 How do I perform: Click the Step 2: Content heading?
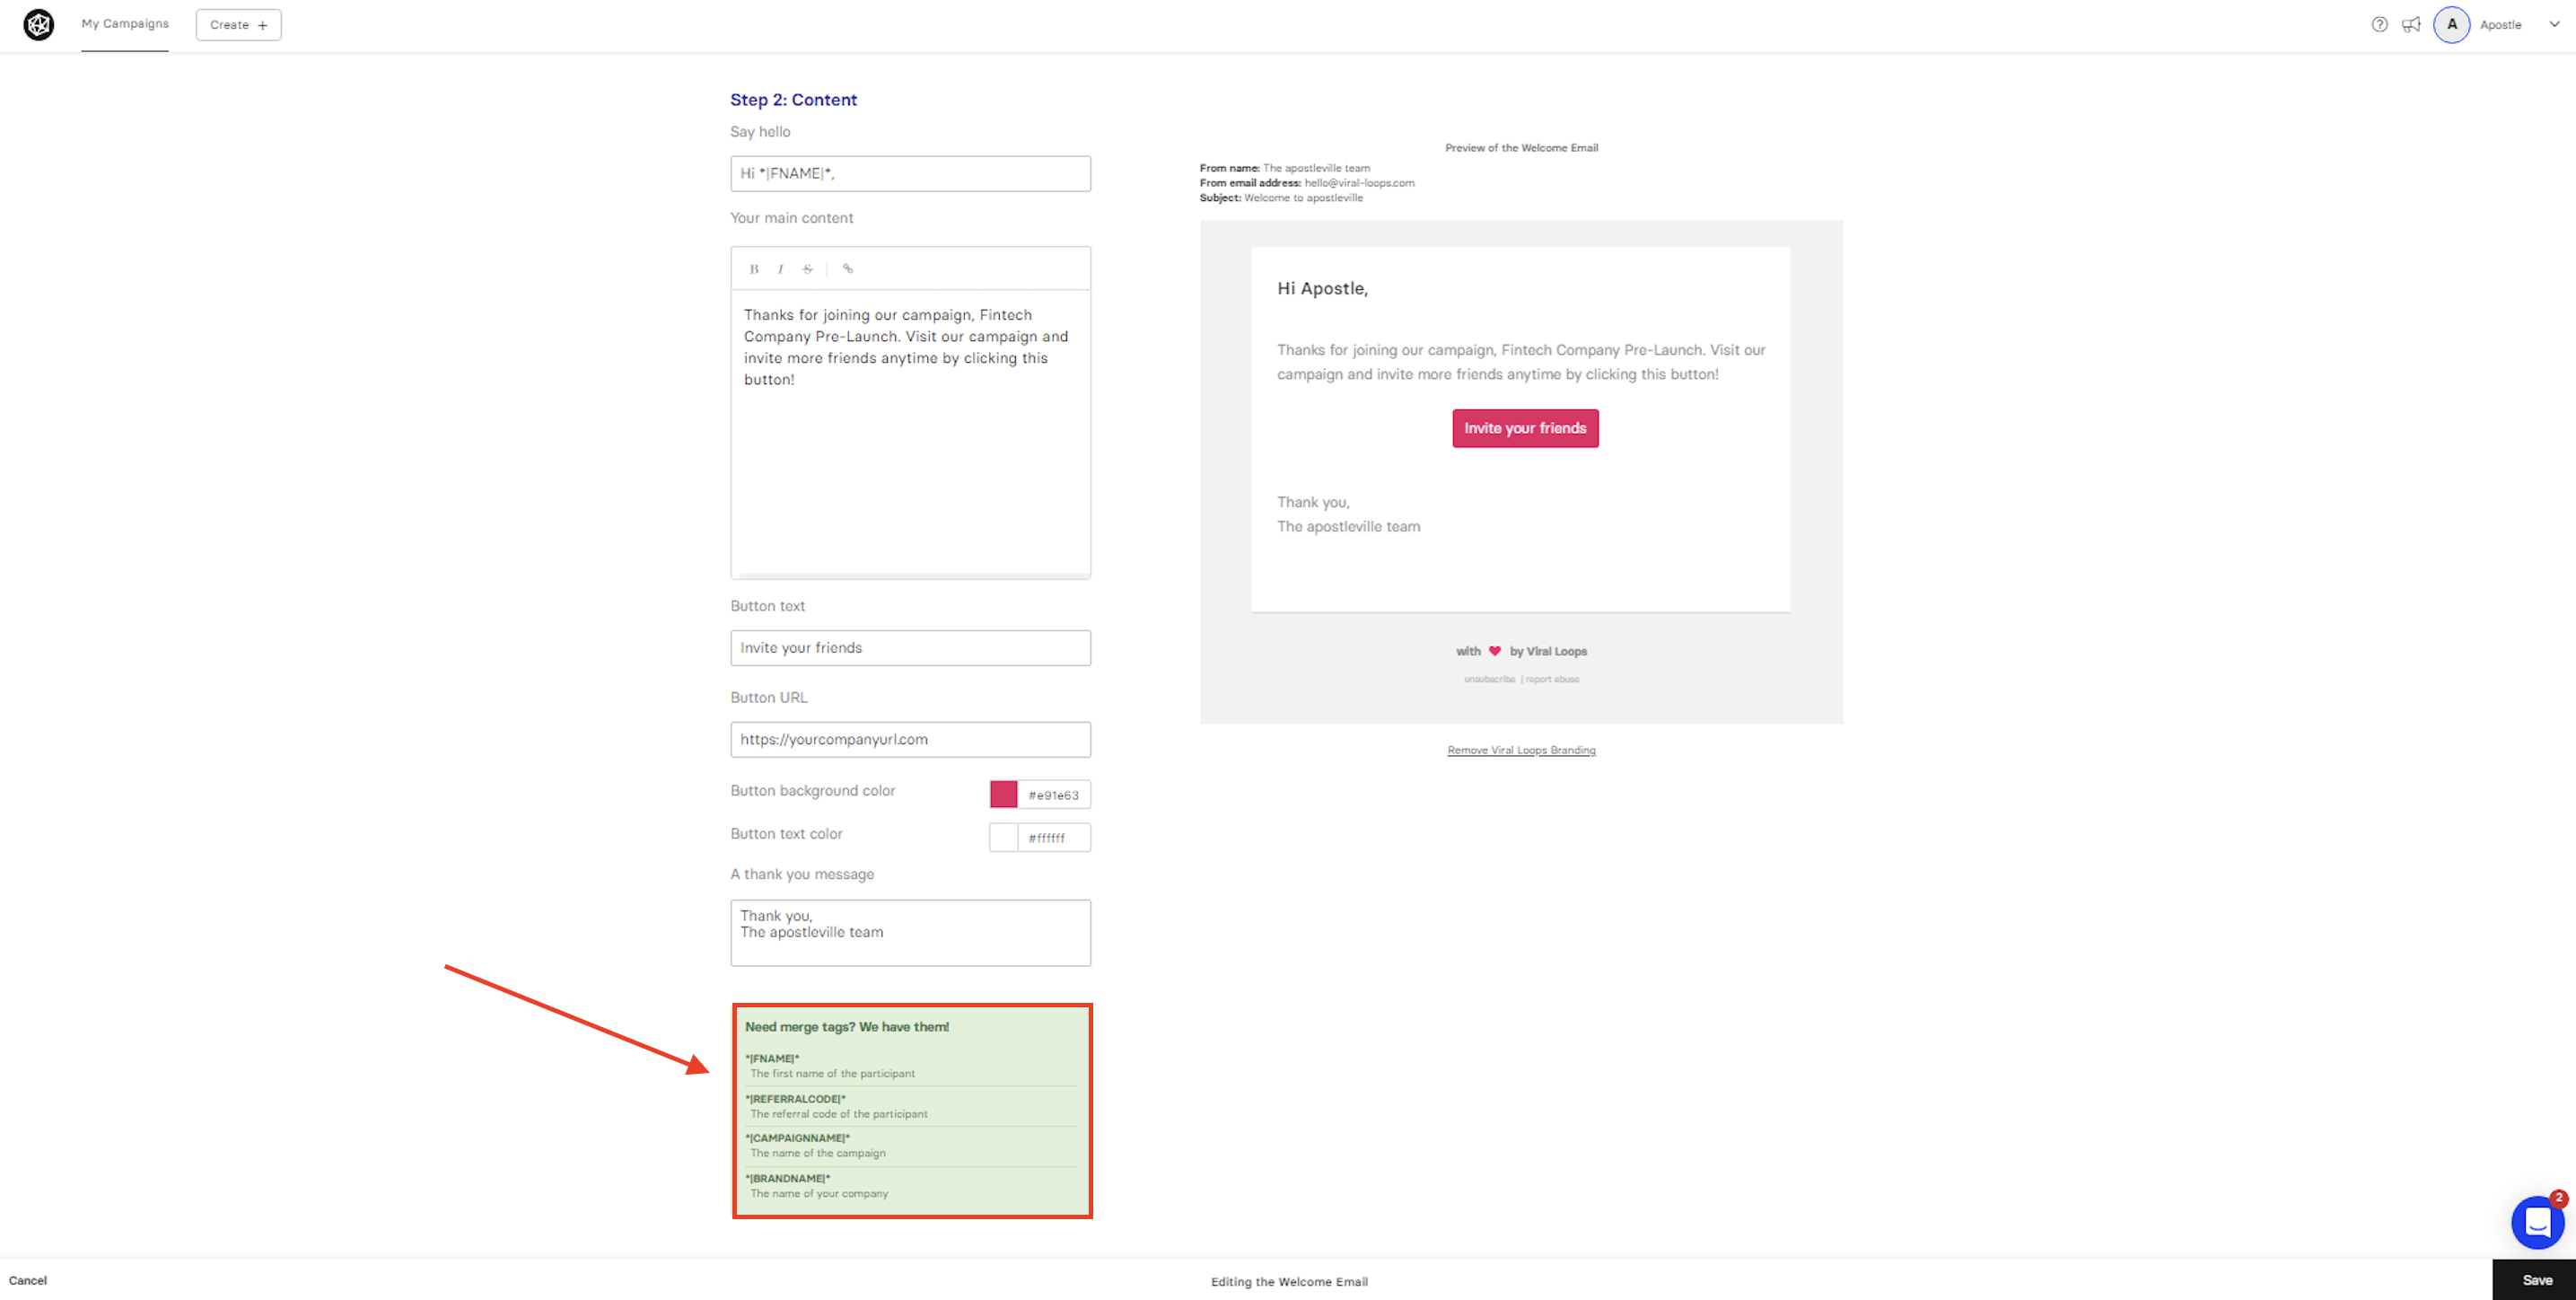tap(793, 100)
